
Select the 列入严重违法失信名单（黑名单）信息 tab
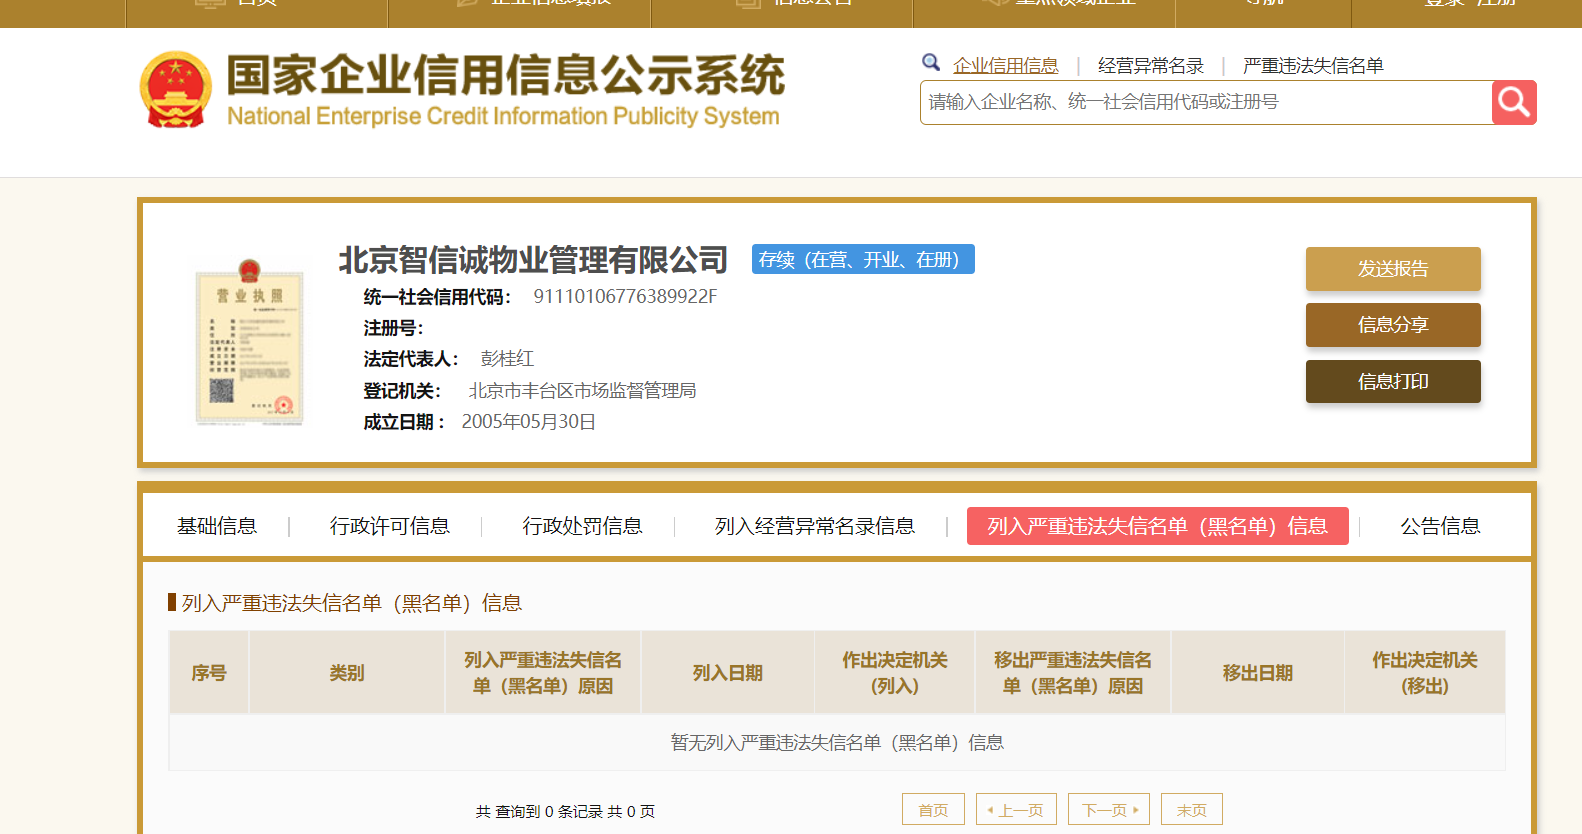1158,526
